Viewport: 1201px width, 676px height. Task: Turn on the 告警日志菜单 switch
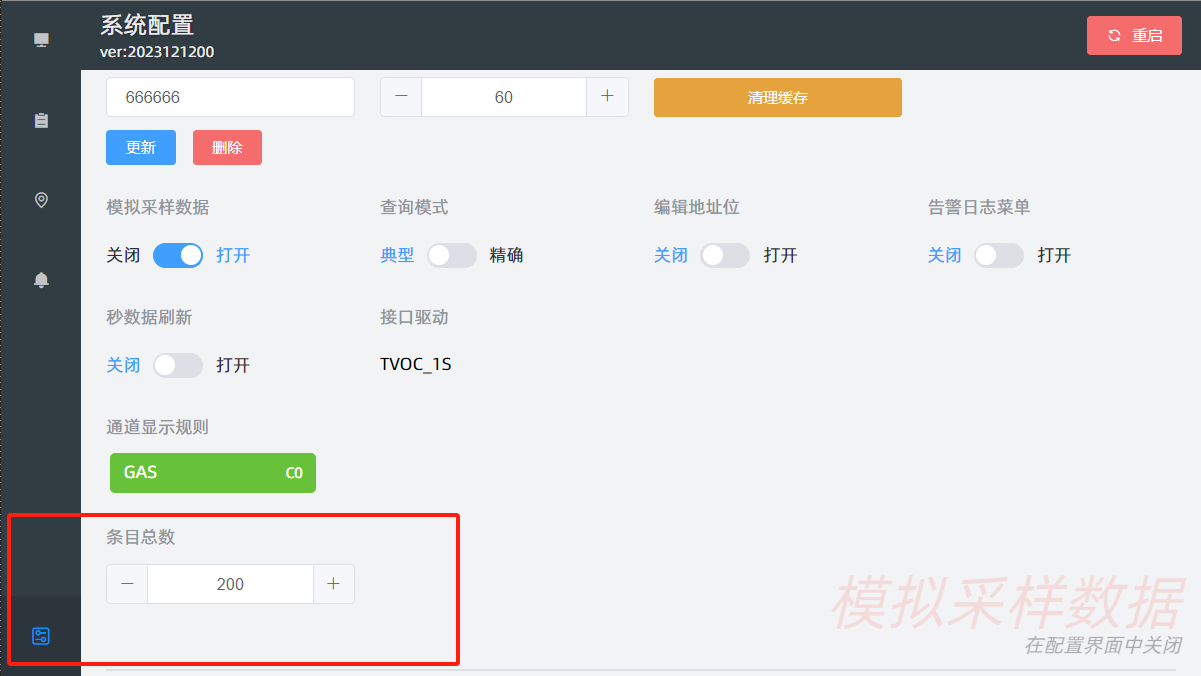tap(999, 255)
